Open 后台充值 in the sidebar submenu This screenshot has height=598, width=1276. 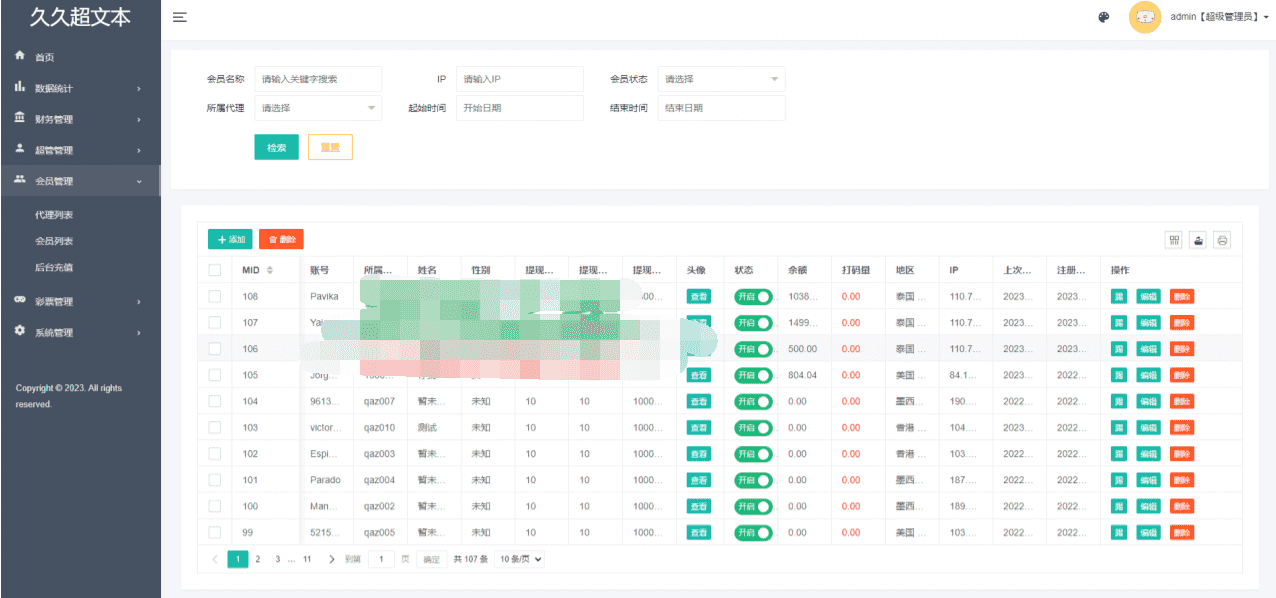coord(54,267)
